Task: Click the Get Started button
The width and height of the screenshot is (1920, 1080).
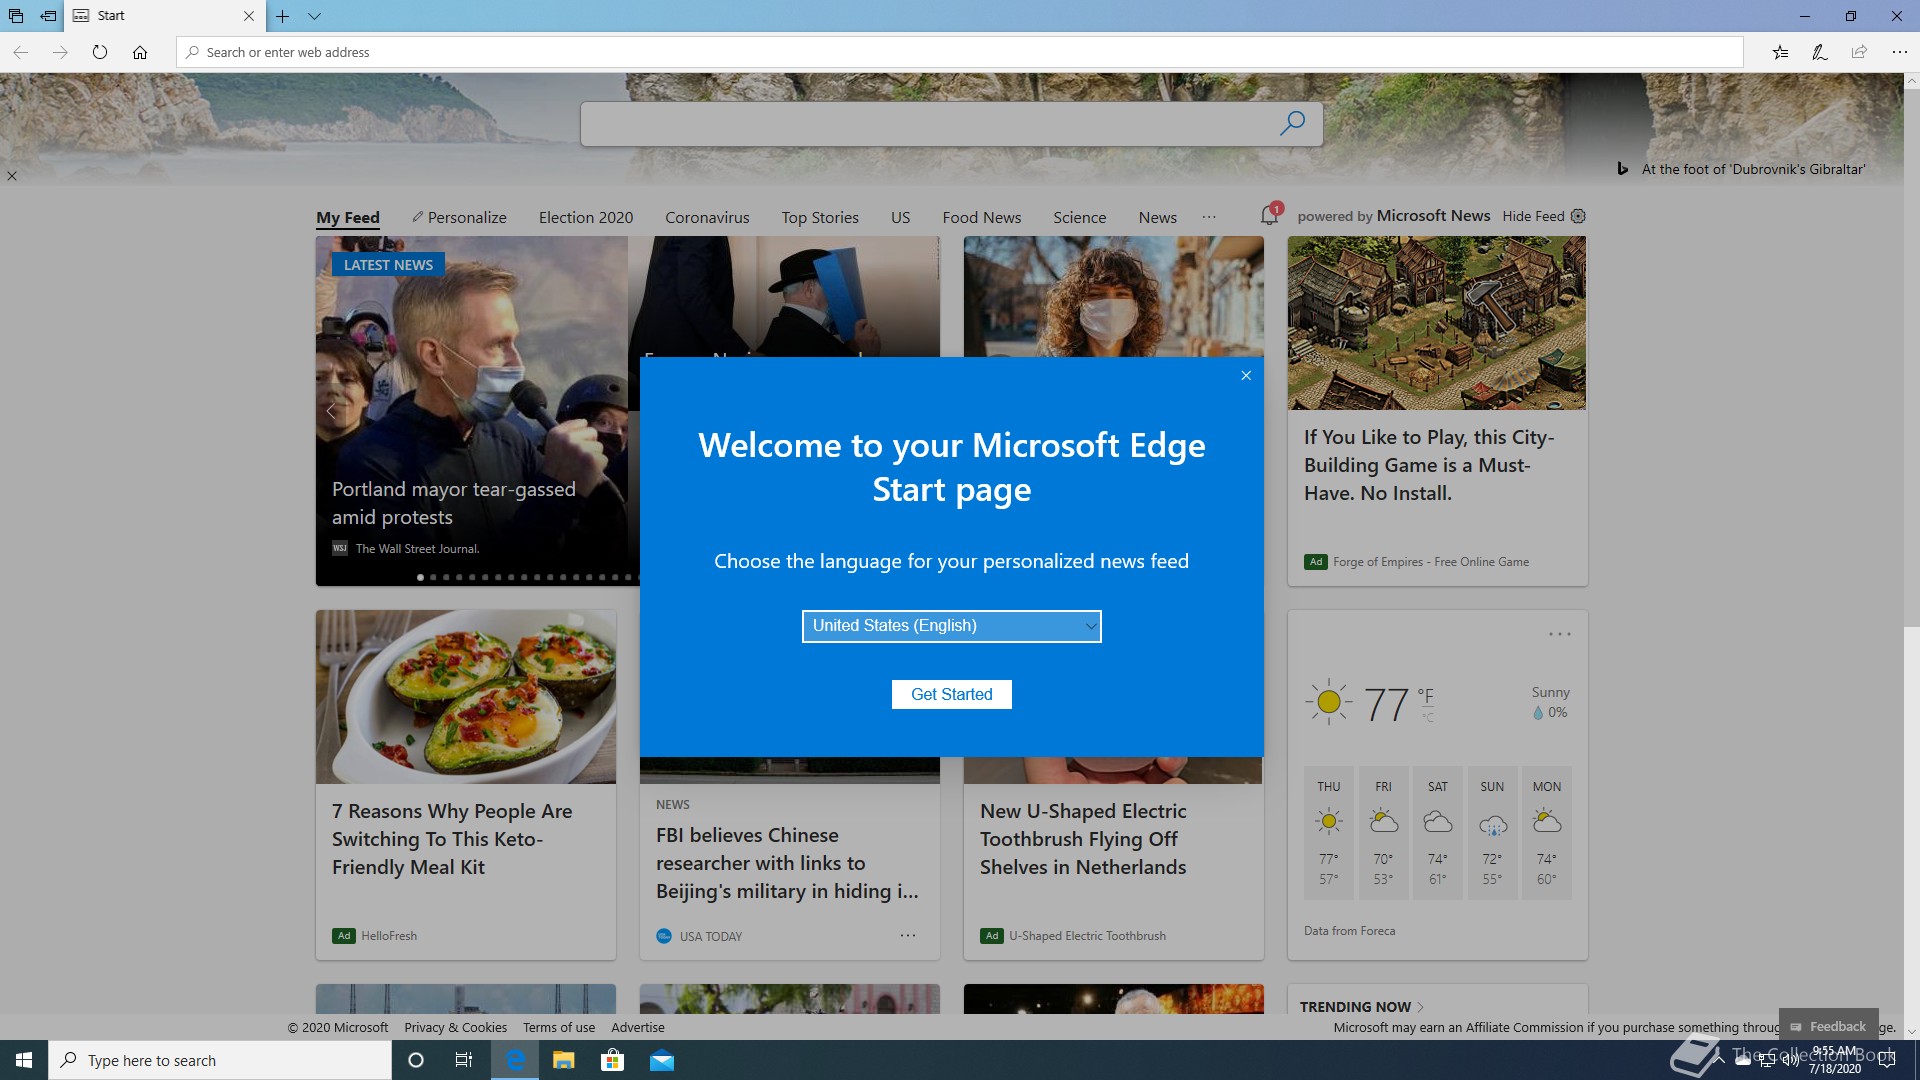Action: (x=951, y=694)
